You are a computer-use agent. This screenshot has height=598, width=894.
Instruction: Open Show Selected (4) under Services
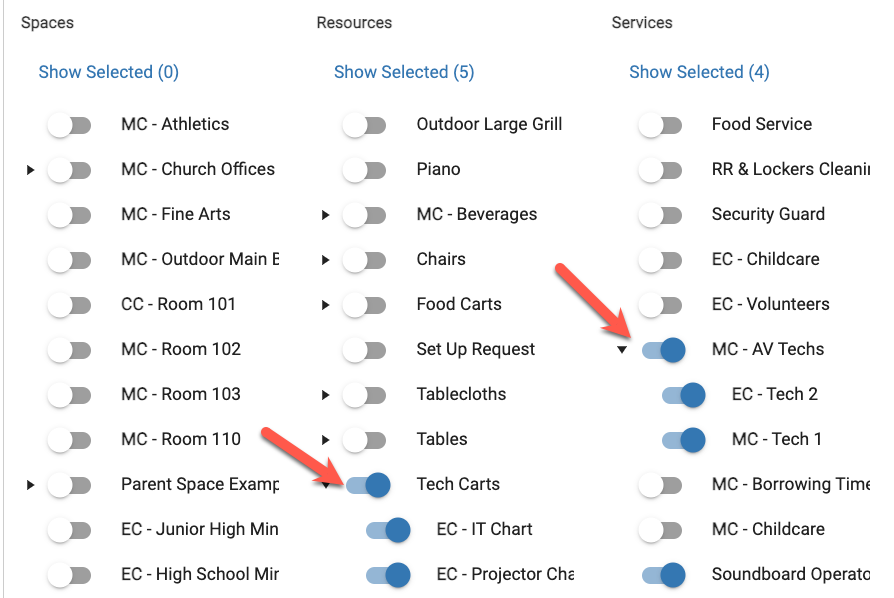(x=699, y=72)
